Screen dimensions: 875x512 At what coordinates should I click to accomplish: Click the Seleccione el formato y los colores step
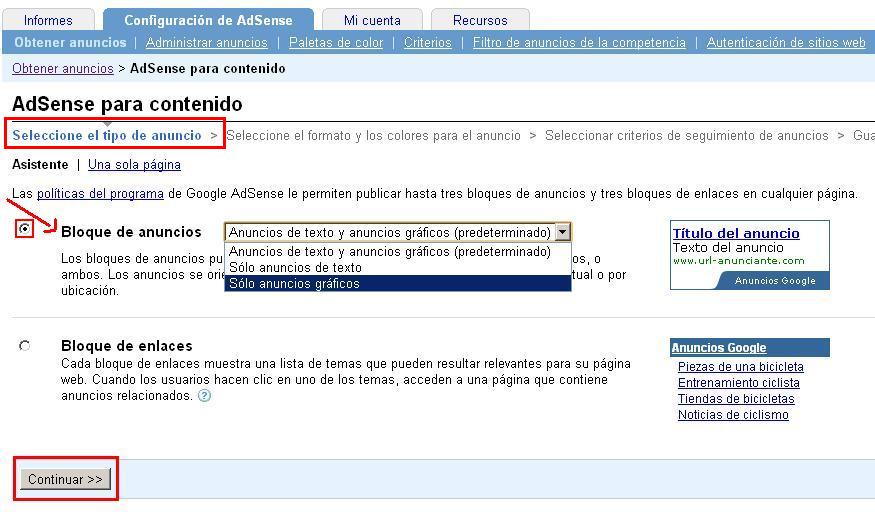coord(373,136)
